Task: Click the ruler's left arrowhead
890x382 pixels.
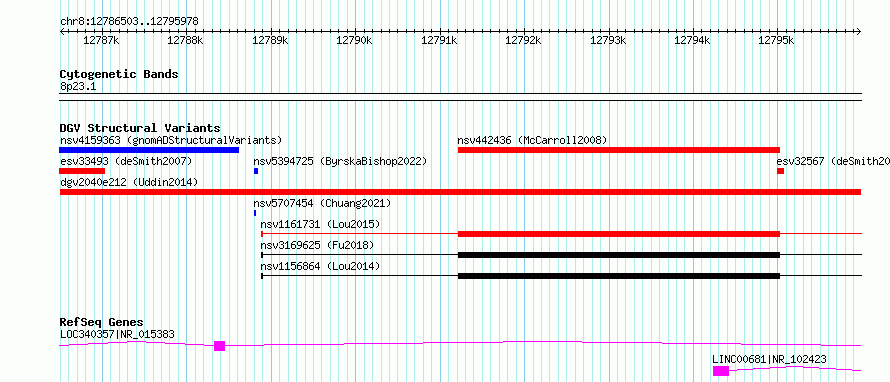Action: point(62,31)
